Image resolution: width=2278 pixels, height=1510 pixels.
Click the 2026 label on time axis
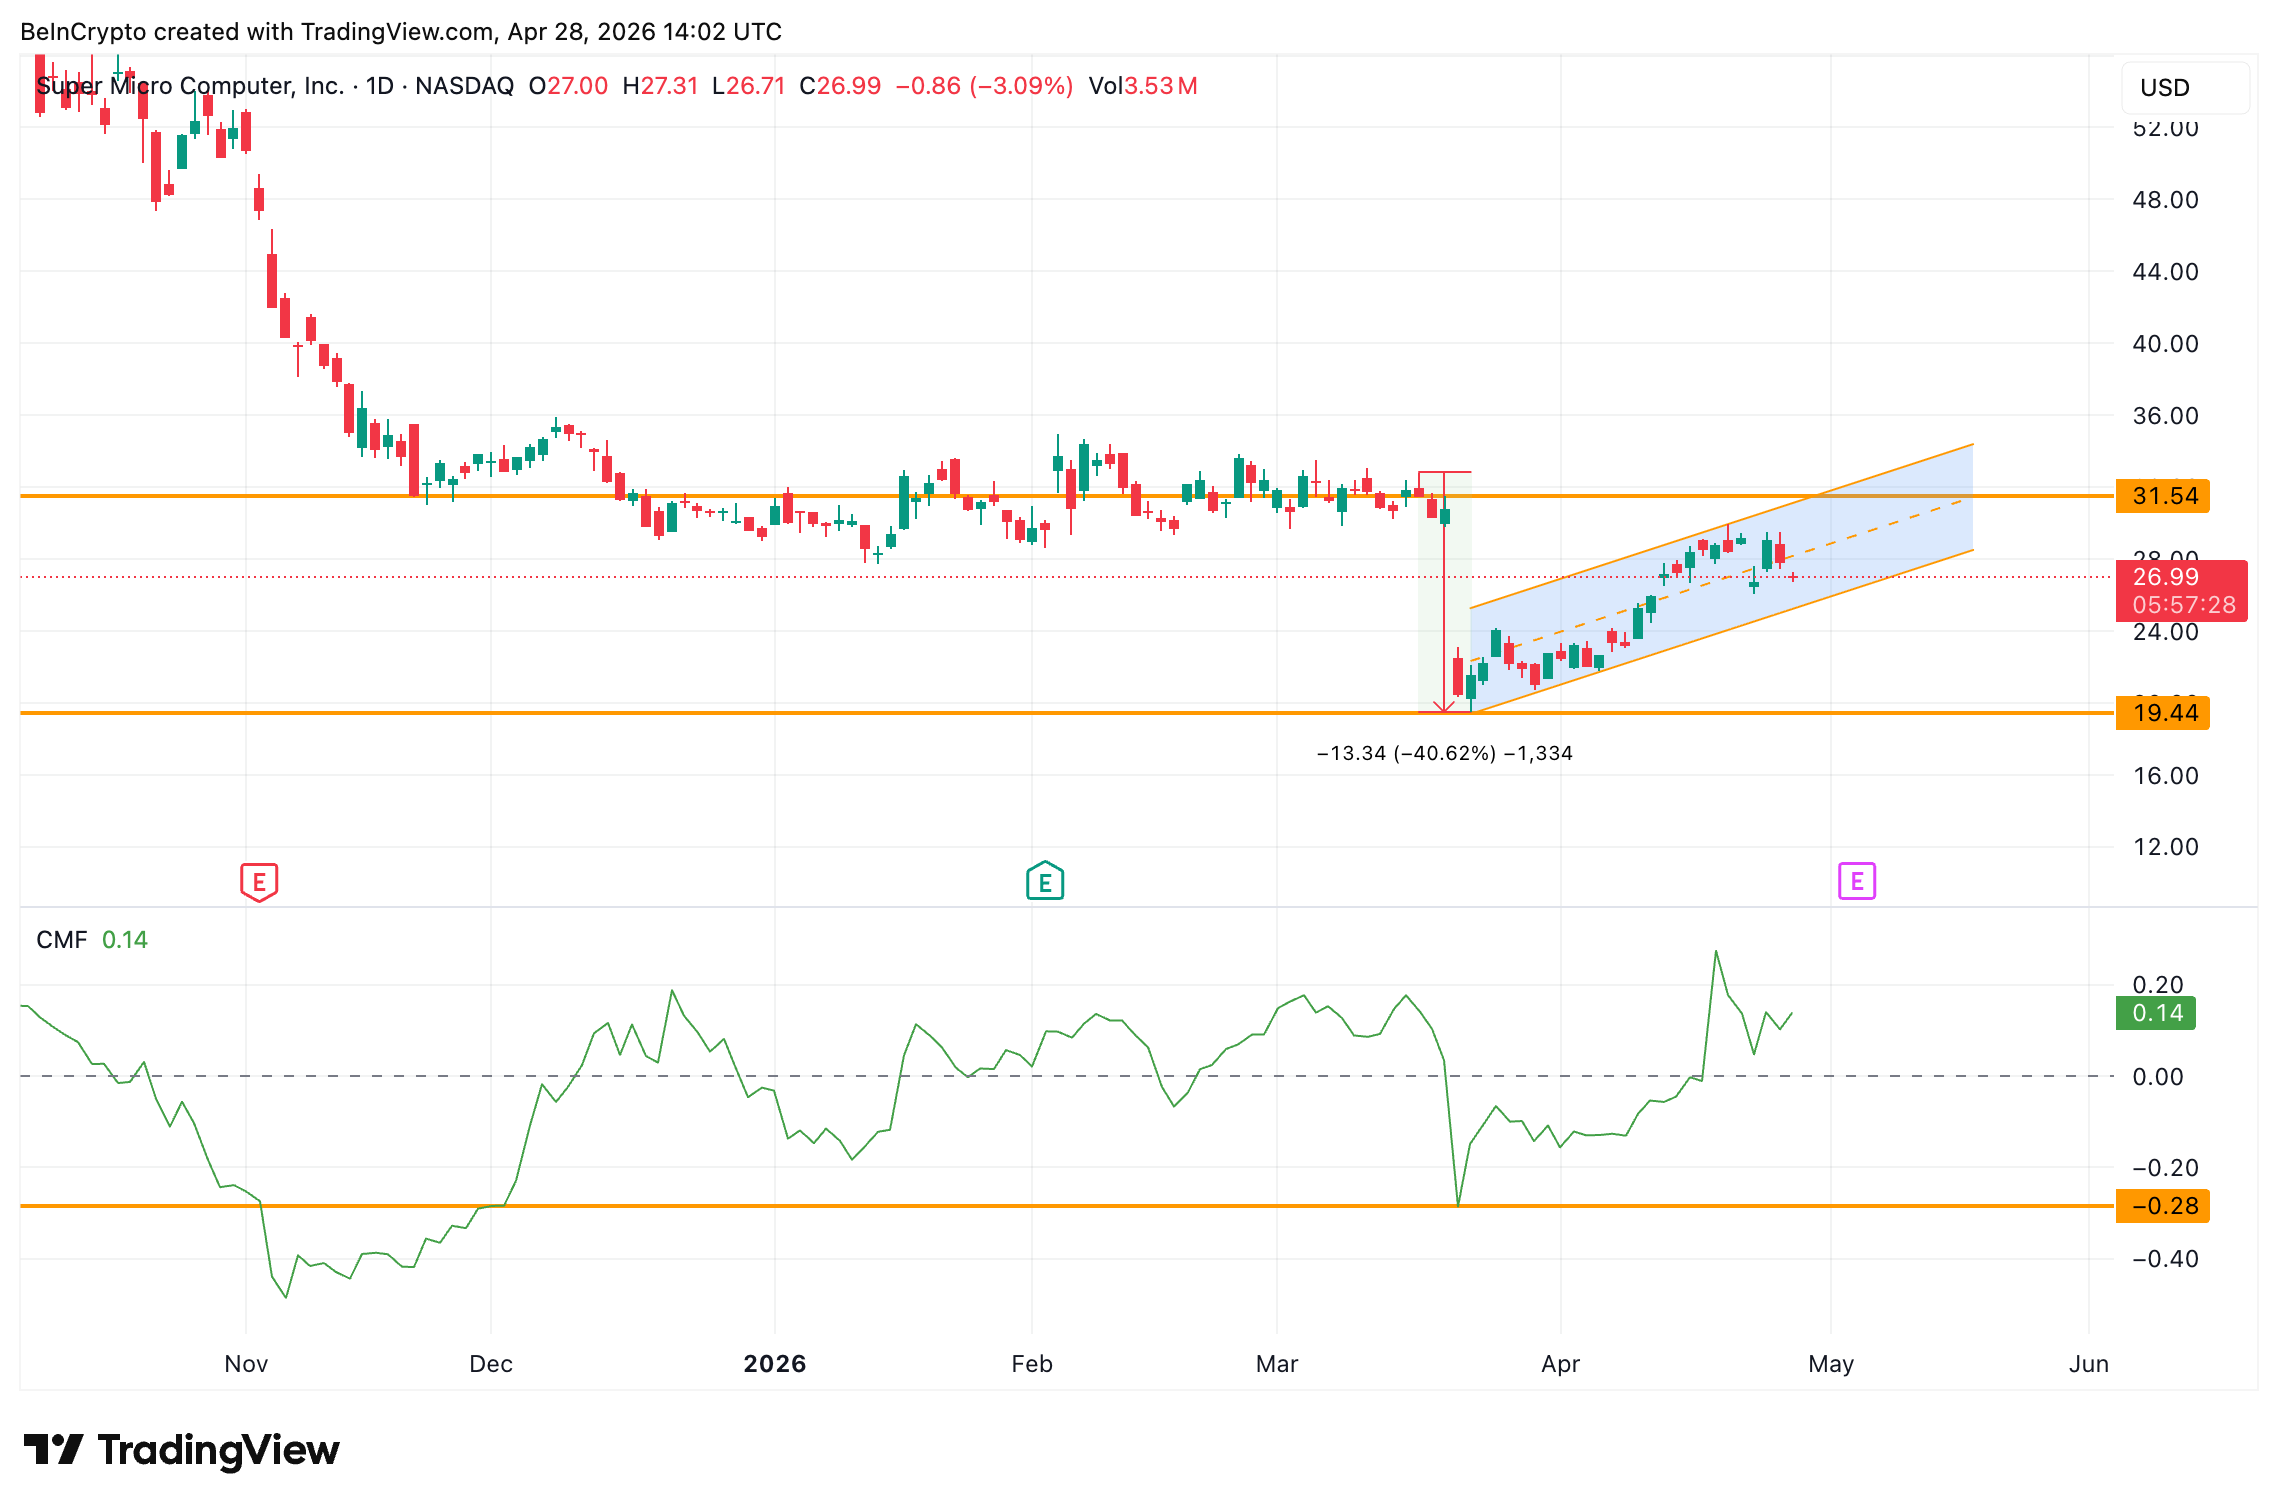775,1364
